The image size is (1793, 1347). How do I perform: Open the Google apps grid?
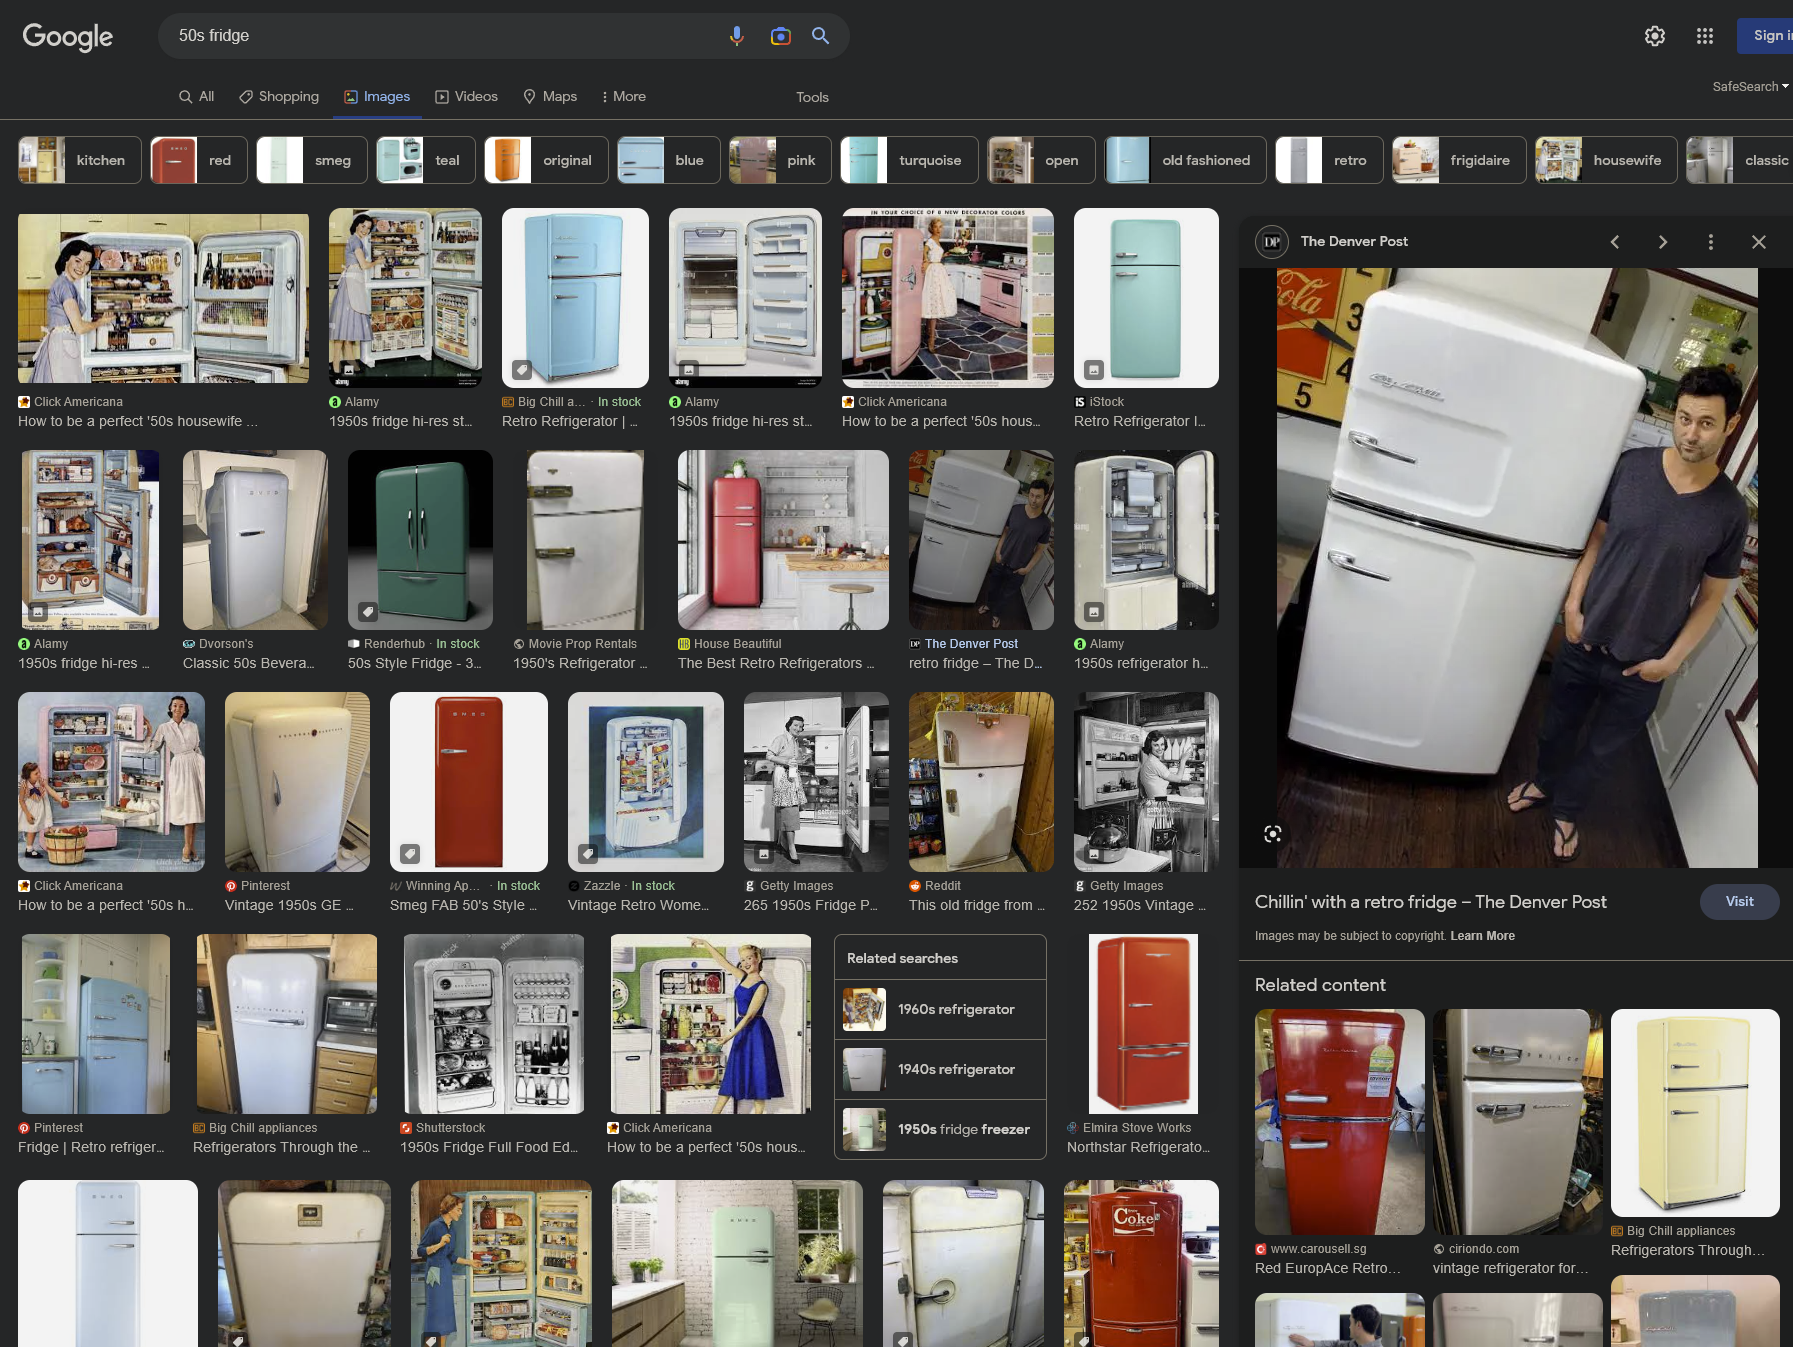(x=1705, y=36)
